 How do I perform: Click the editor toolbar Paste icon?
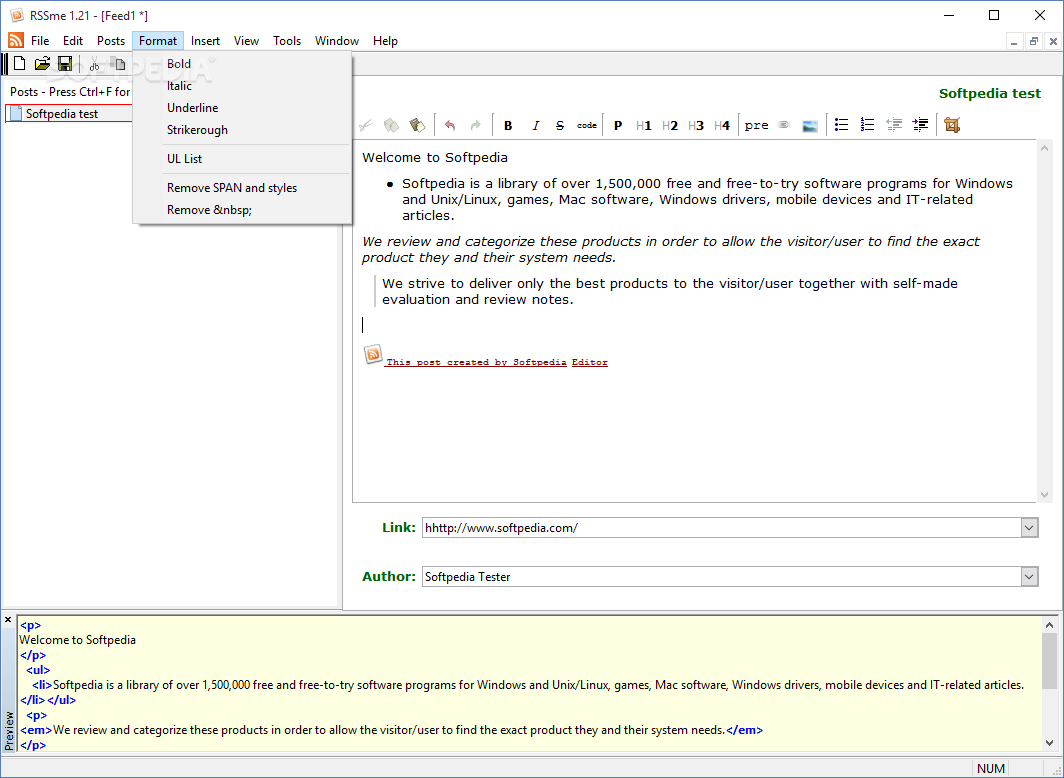click(417, 125)
